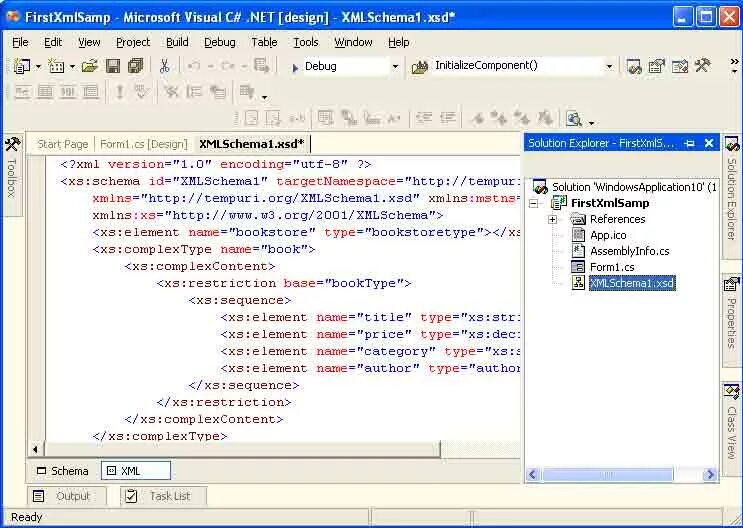Save the file with the floppy icon
The height and width of the screenshot is (528, 743).
point(113,66)
